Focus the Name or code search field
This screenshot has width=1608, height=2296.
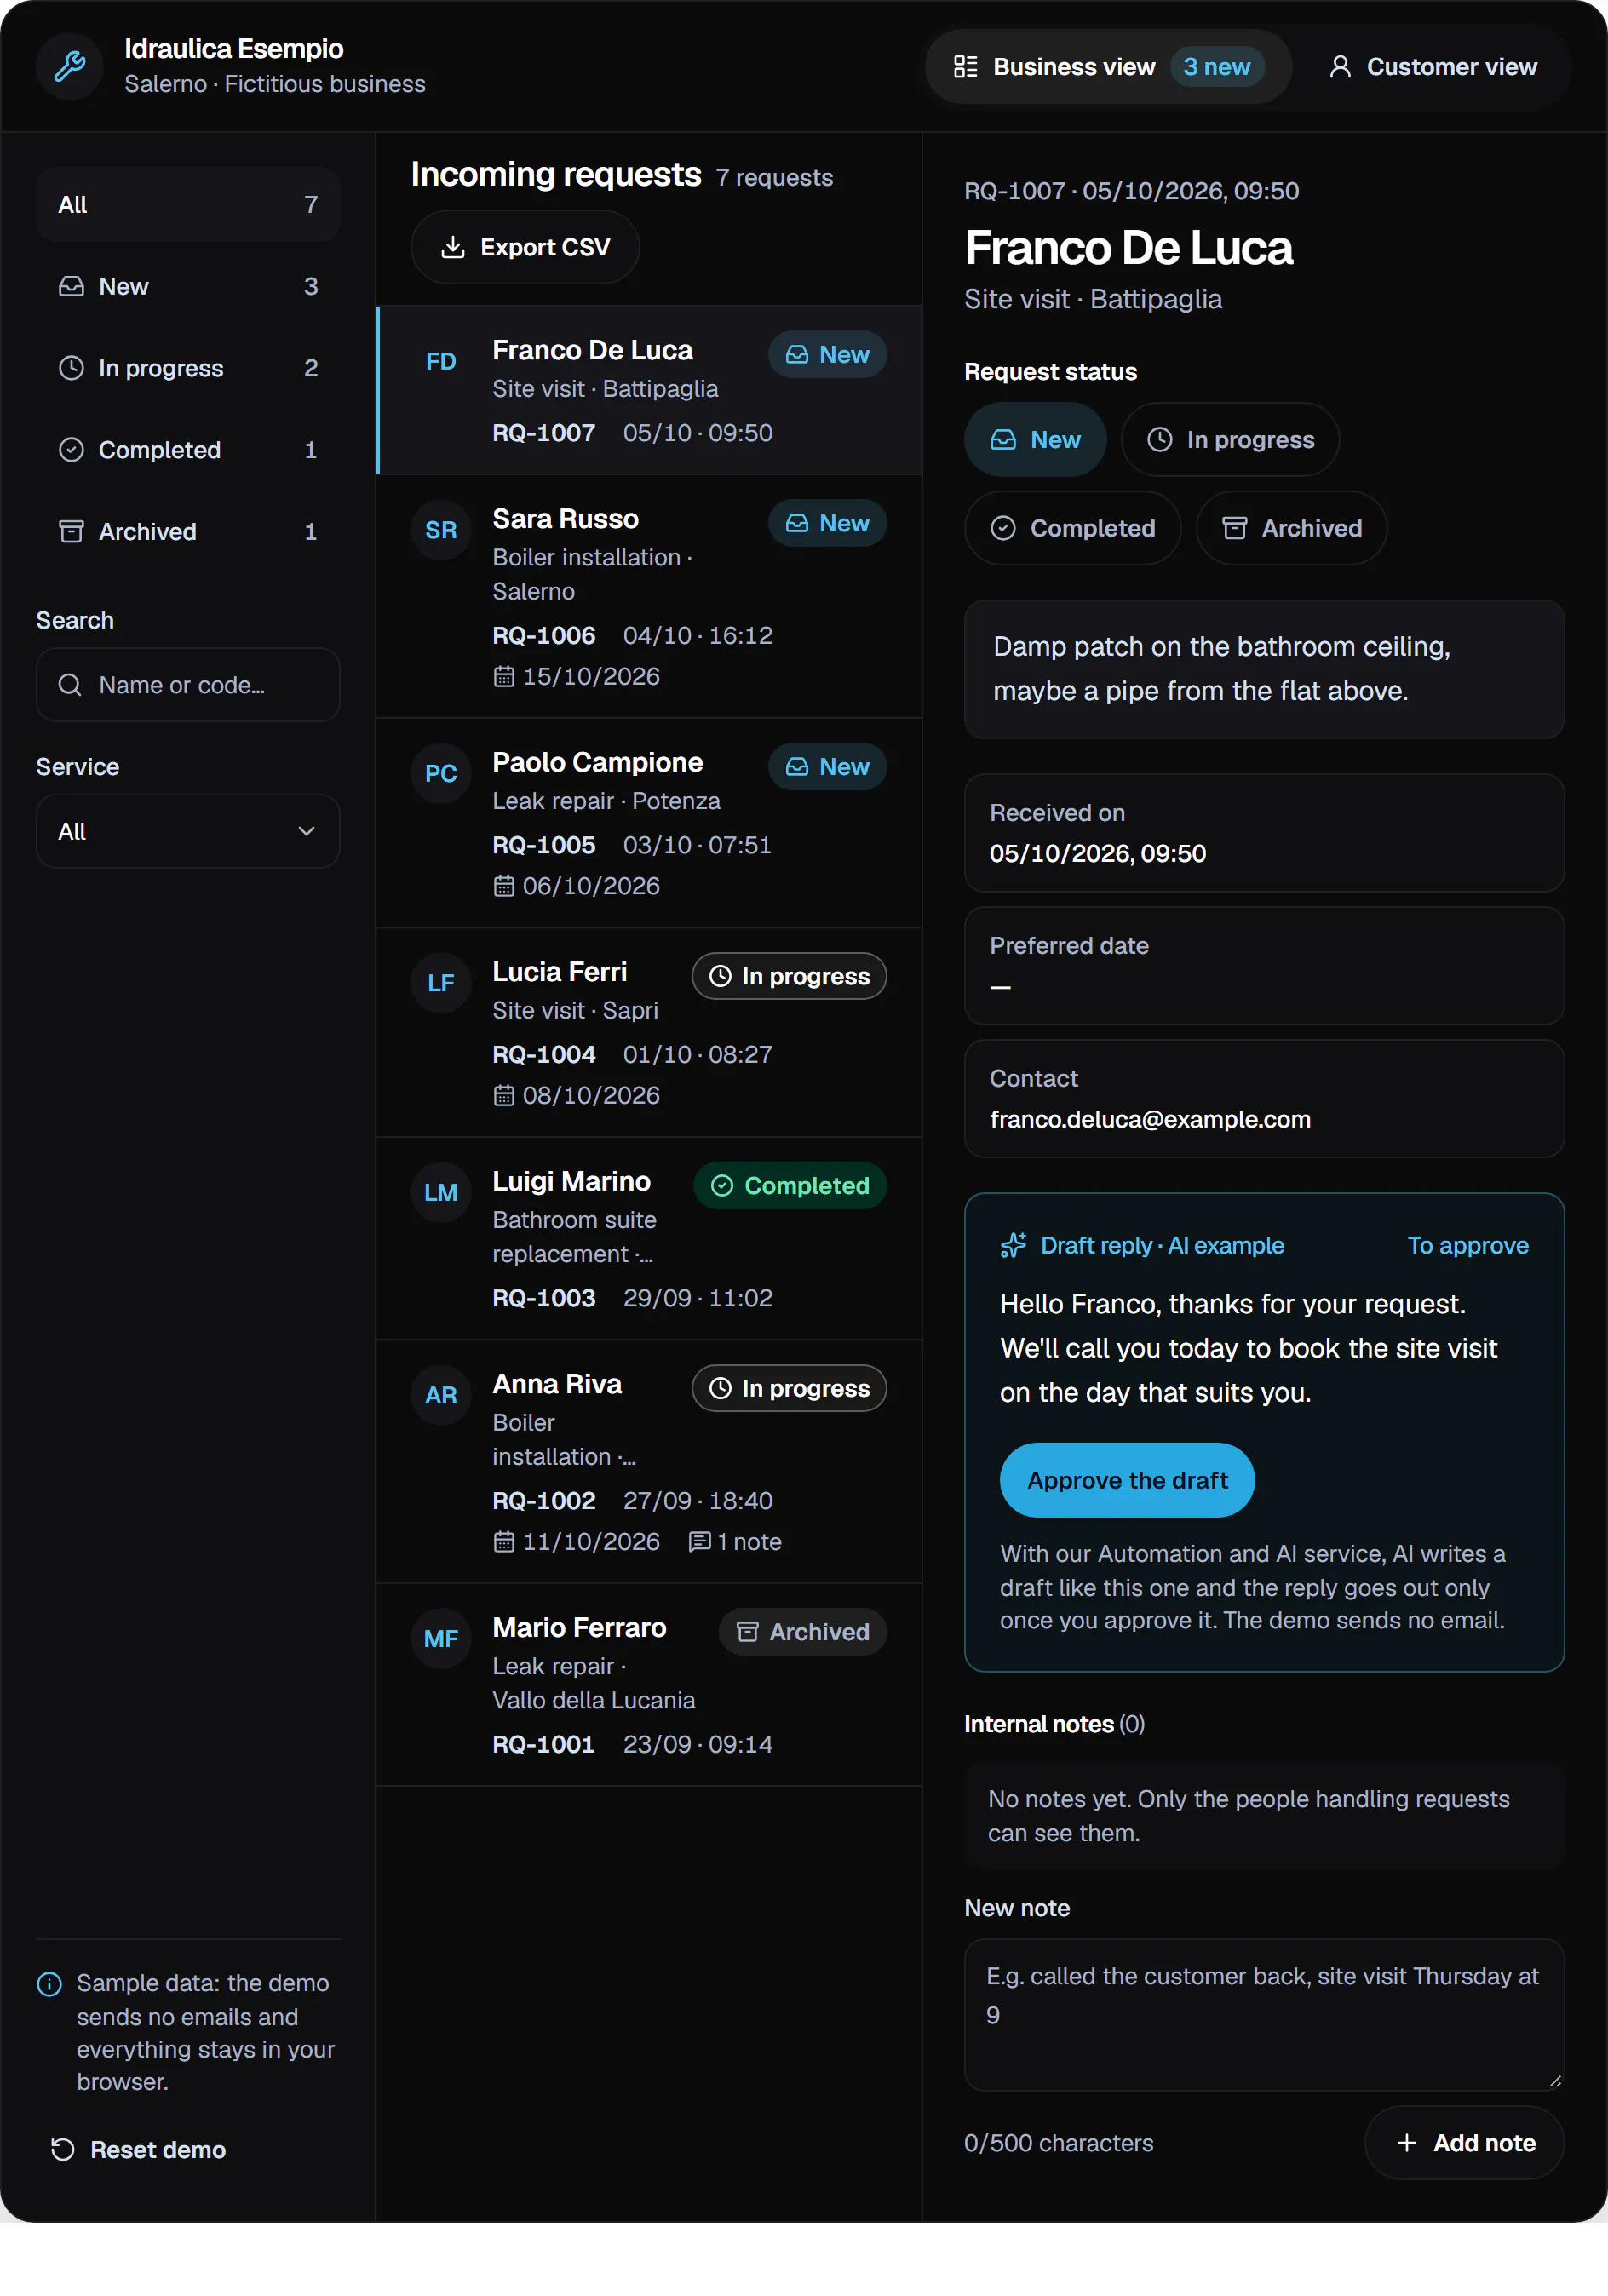[188, 685]
